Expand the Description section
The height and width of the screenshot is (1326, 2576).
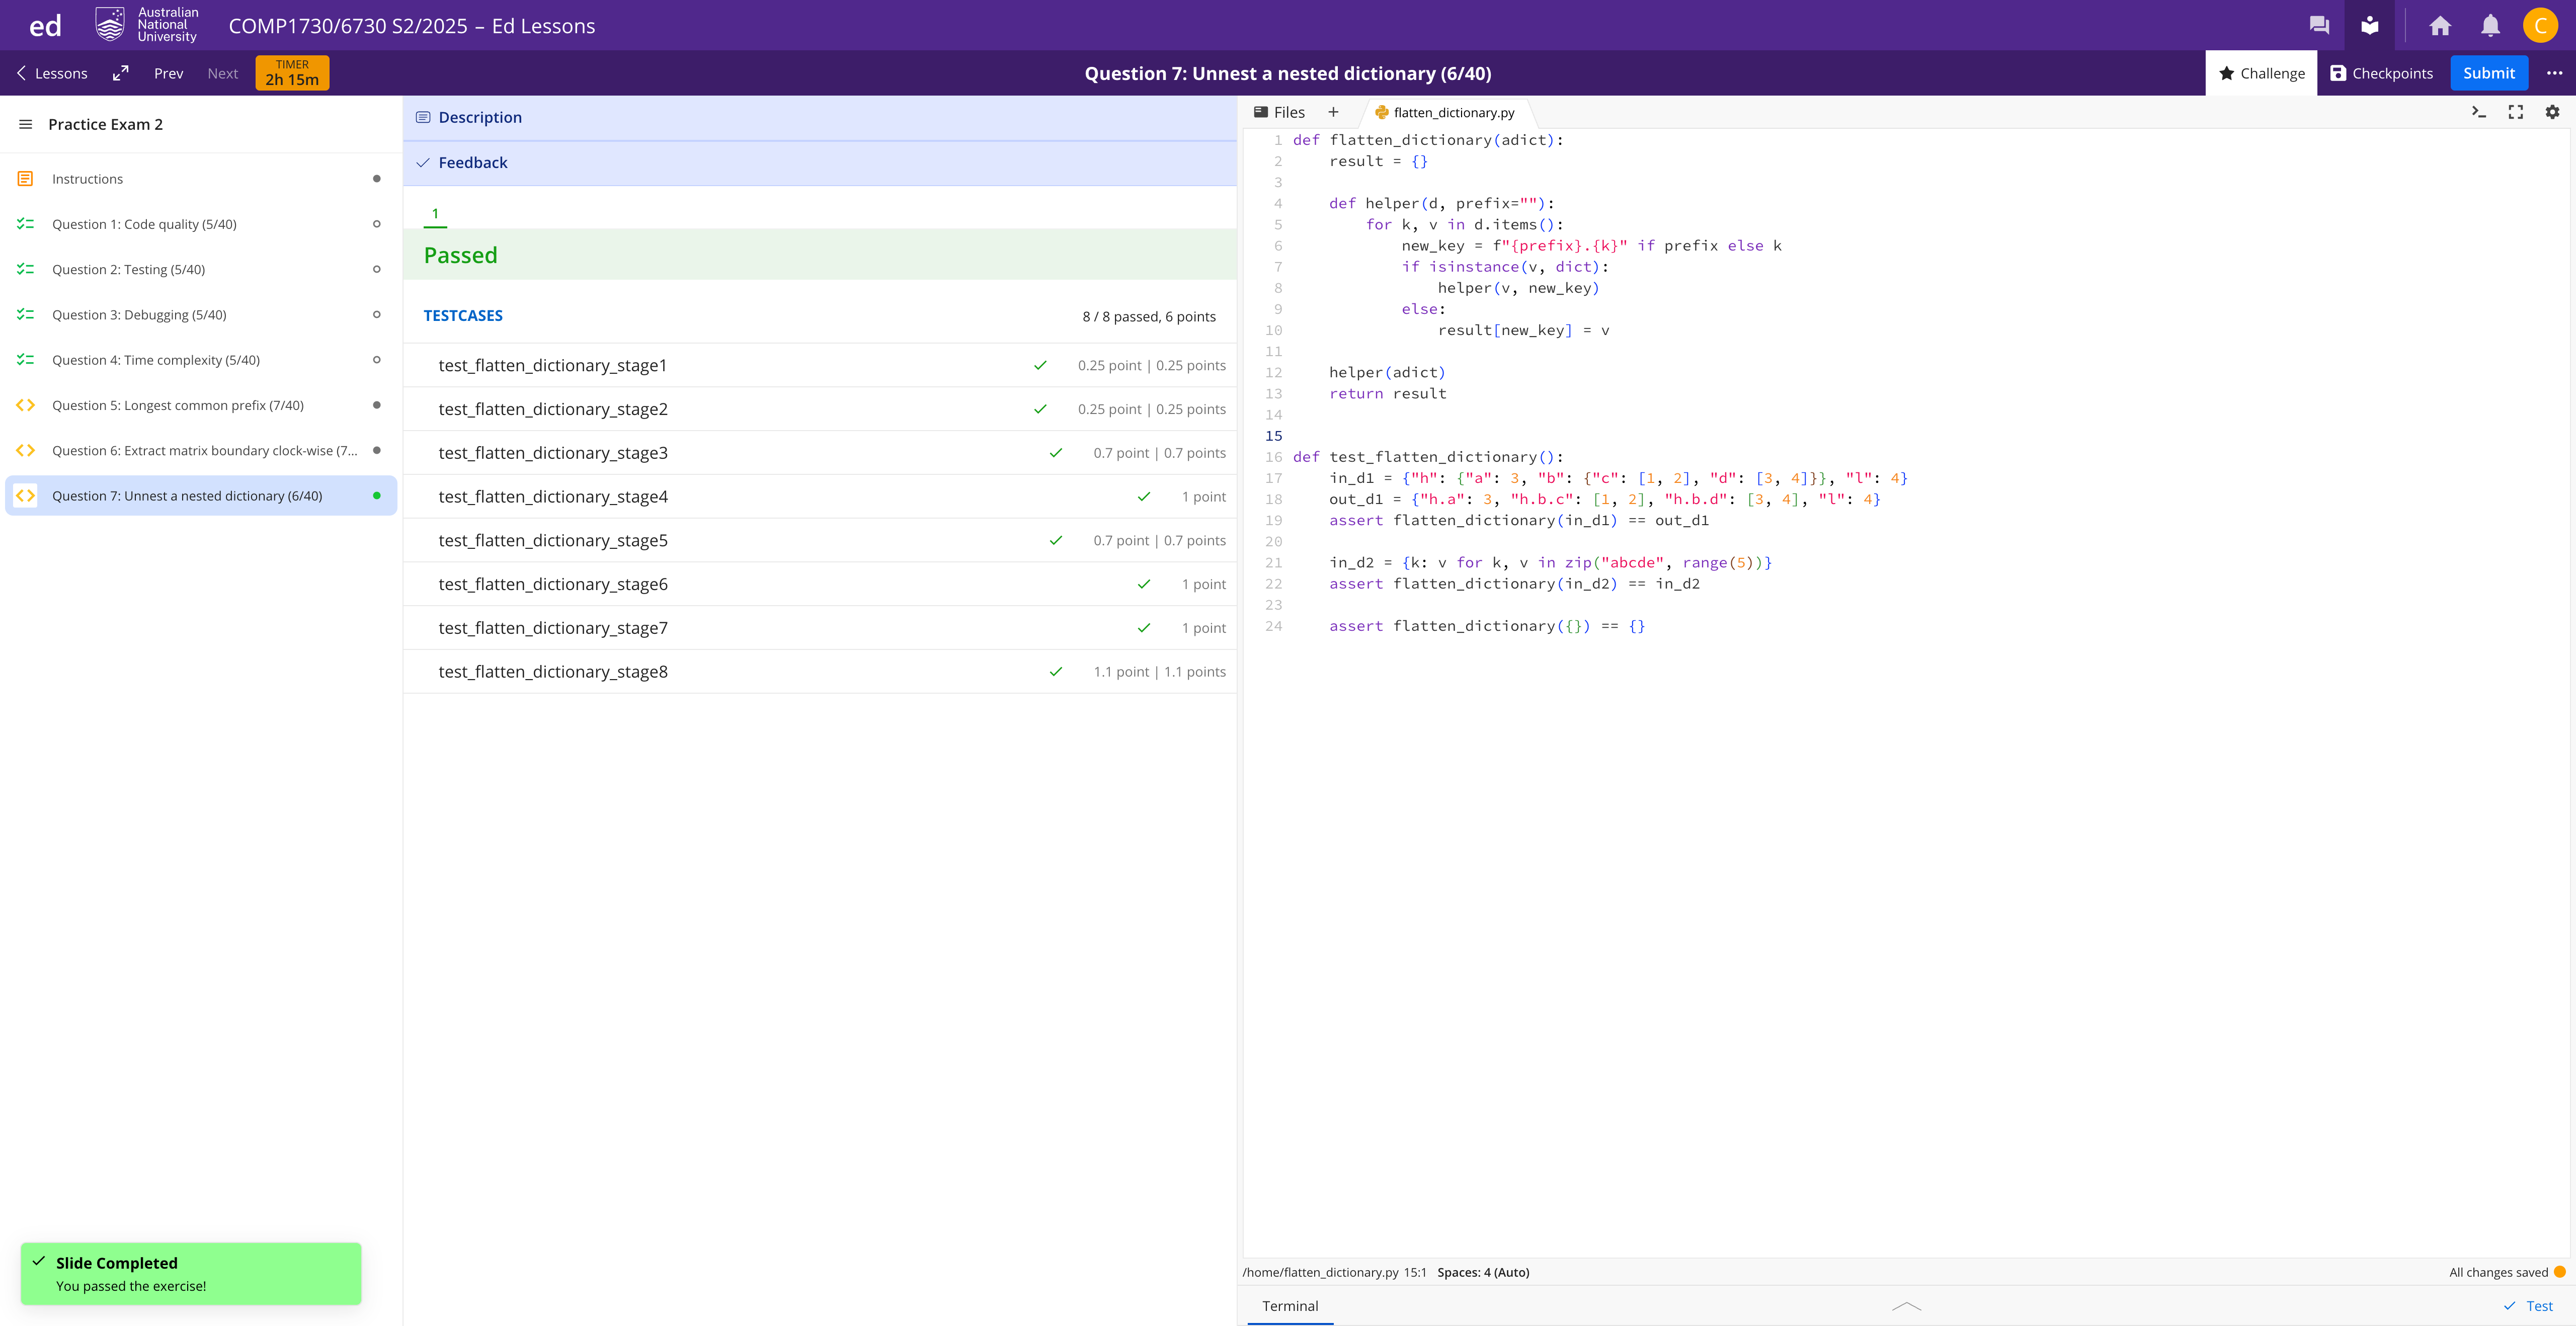pyautogui.click(x=820, y=118)
